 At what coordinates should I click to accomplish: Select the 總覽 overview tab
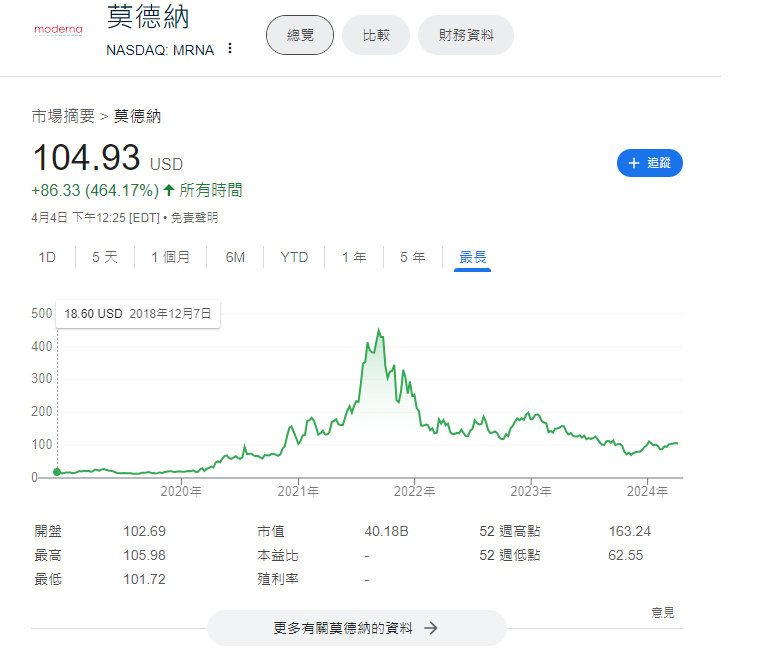[300, 35]
